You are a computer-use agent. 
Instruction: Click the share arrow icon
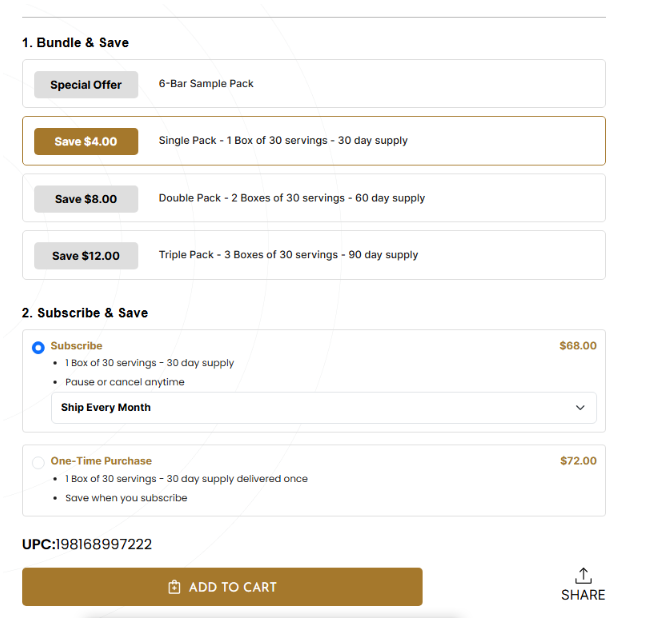(x=583, y=575)
